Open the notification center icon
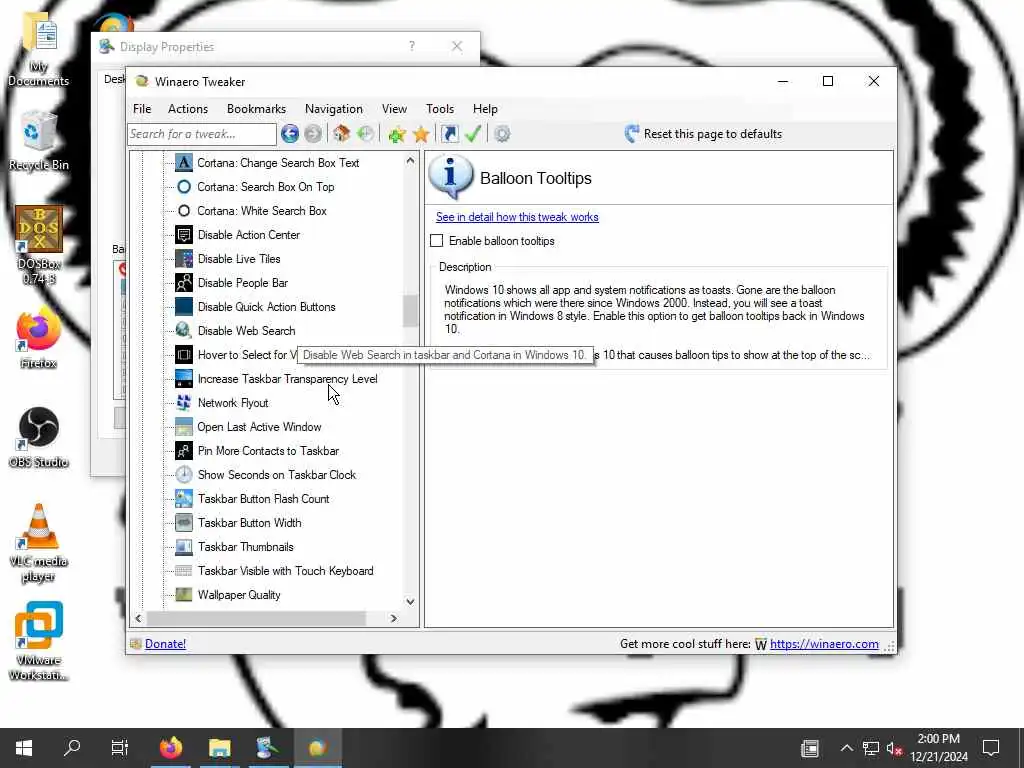This screenshot has width=1024, height=768. (991, 748)
